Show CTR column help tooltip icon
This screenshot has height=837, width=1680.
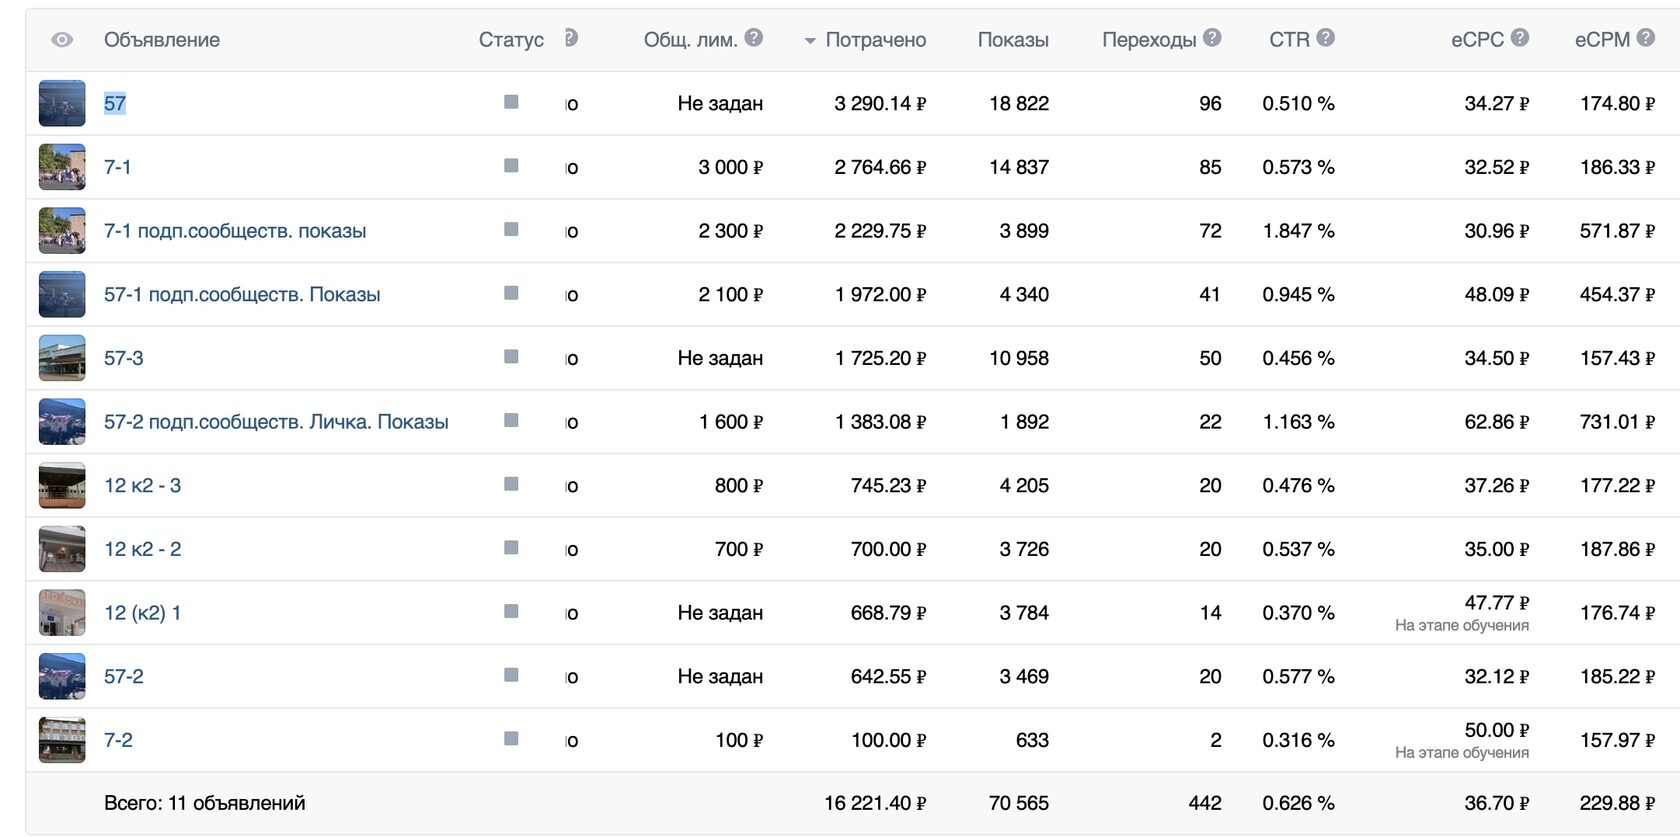1325,38
